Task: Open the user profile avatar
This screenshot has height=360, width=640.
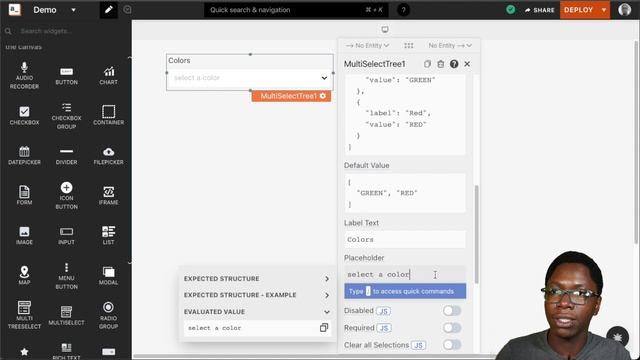Action: point(624,9)
